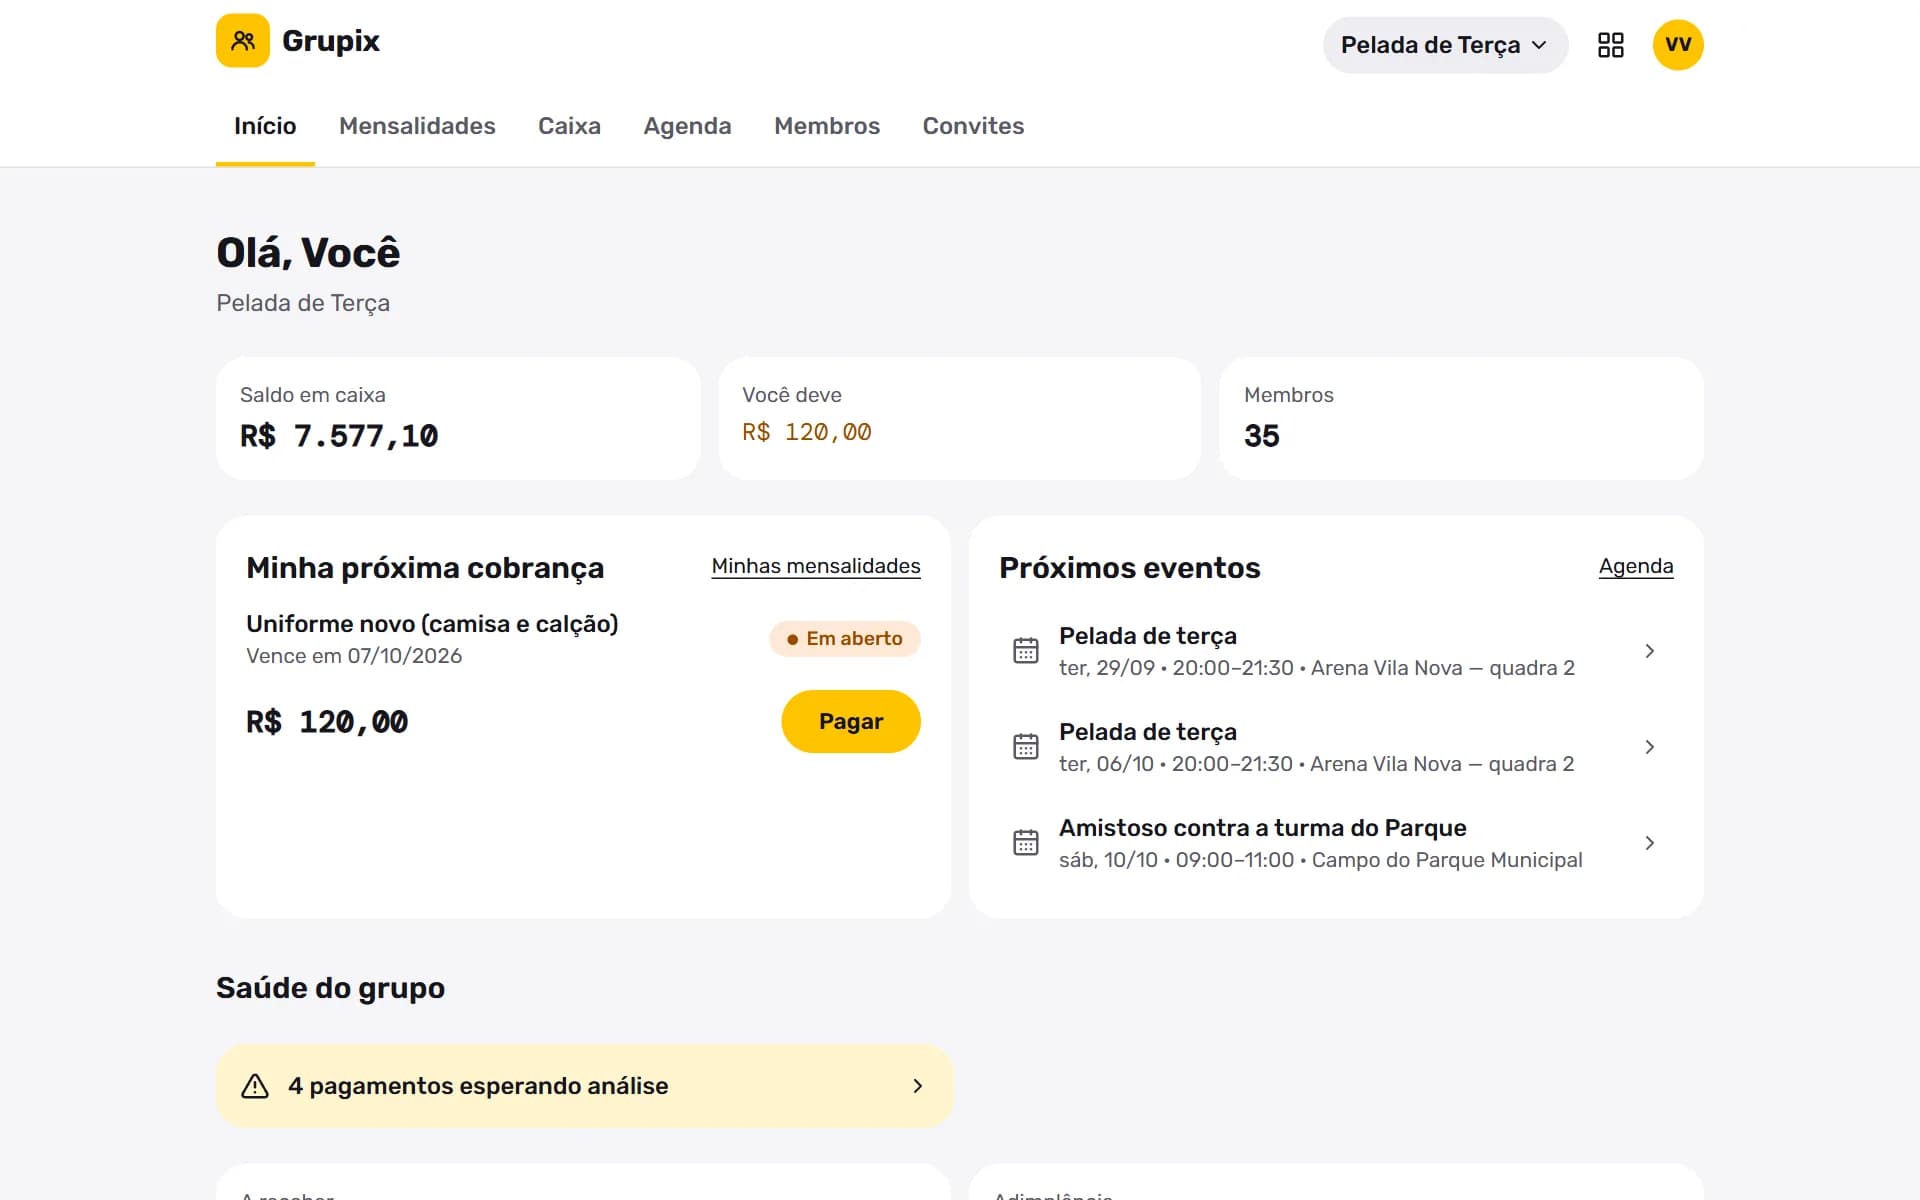Viewport: 1920px width, 1200px height.
Task: Click the '4 pagamentos esperando análise' text
Action: pyautogui.click(x=478, y=1086)
